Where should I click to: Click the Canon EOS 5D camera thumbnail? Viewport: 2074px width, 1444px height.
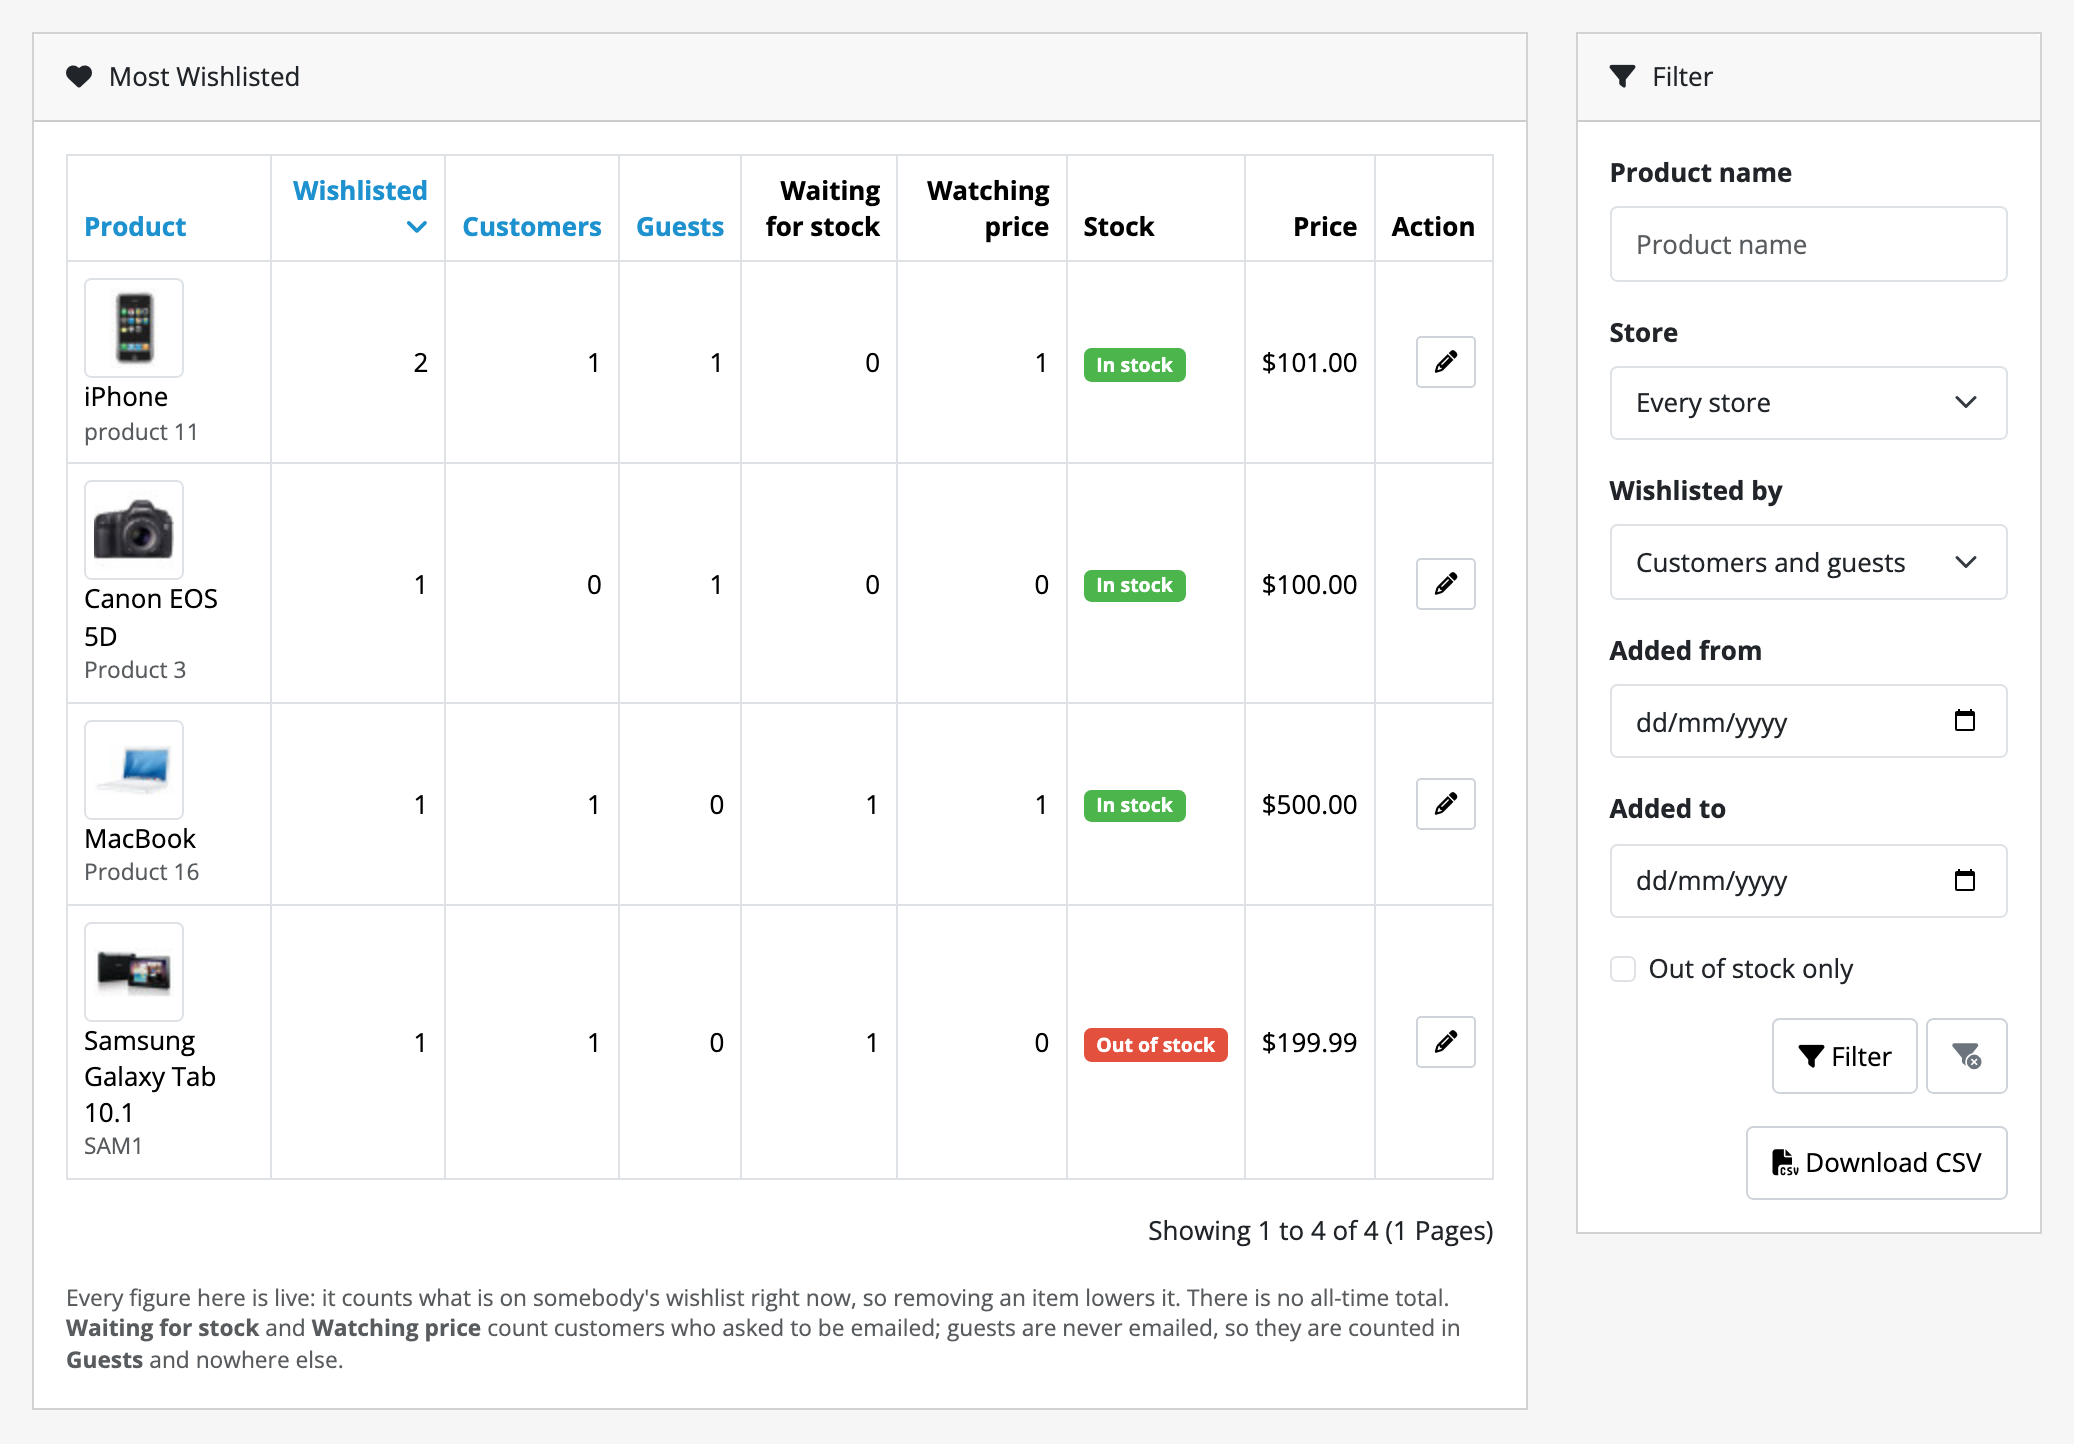coord(134,530)
